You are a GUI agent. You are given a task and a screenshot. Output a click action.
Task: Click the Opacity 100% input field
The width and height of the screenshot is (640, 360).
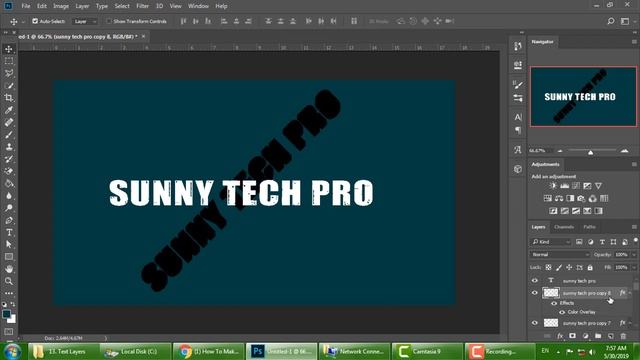point(621,255)
